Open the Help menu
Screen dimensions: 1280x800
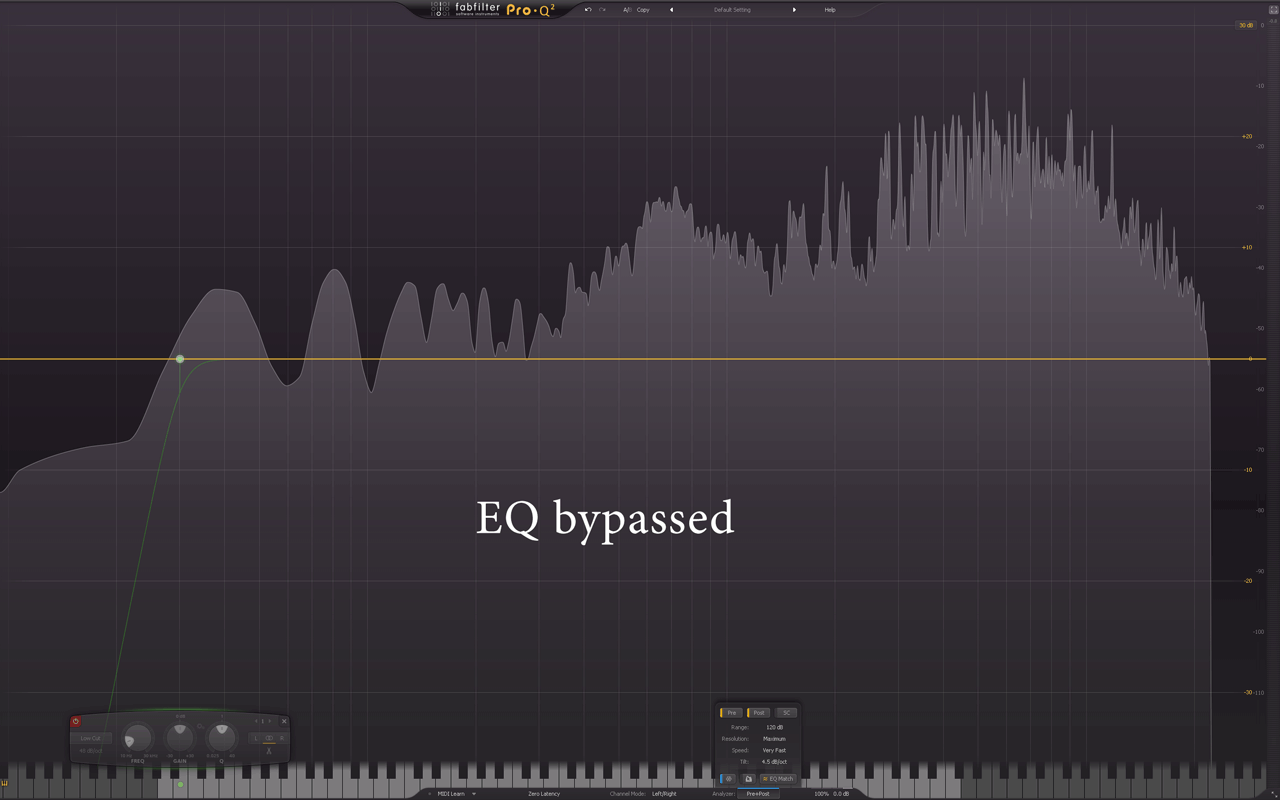[x=829, y=10]
